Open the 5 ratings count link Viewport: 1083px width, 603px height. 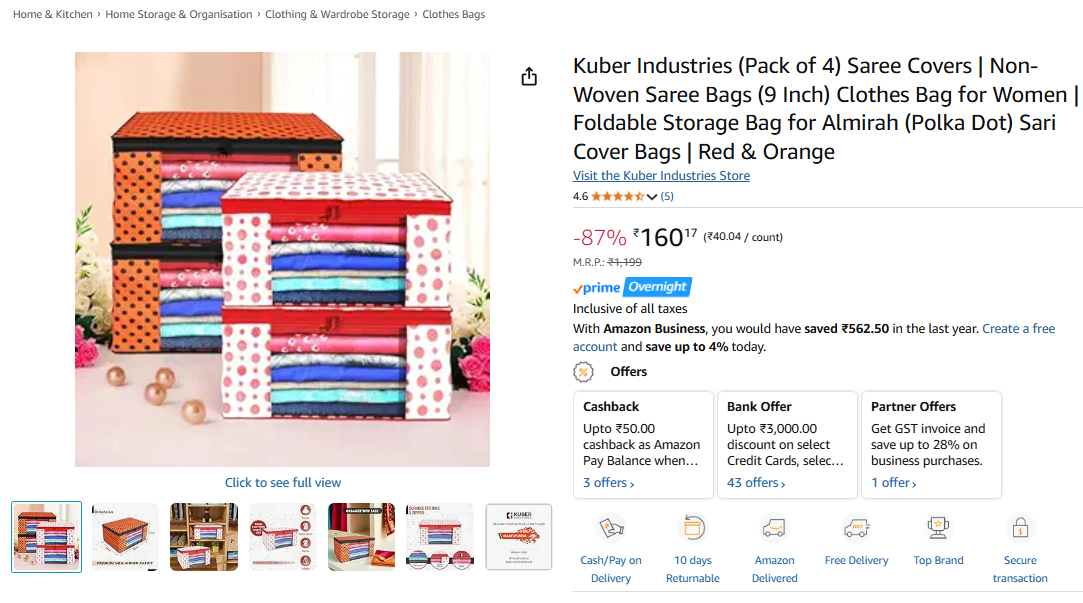point(667,197)
